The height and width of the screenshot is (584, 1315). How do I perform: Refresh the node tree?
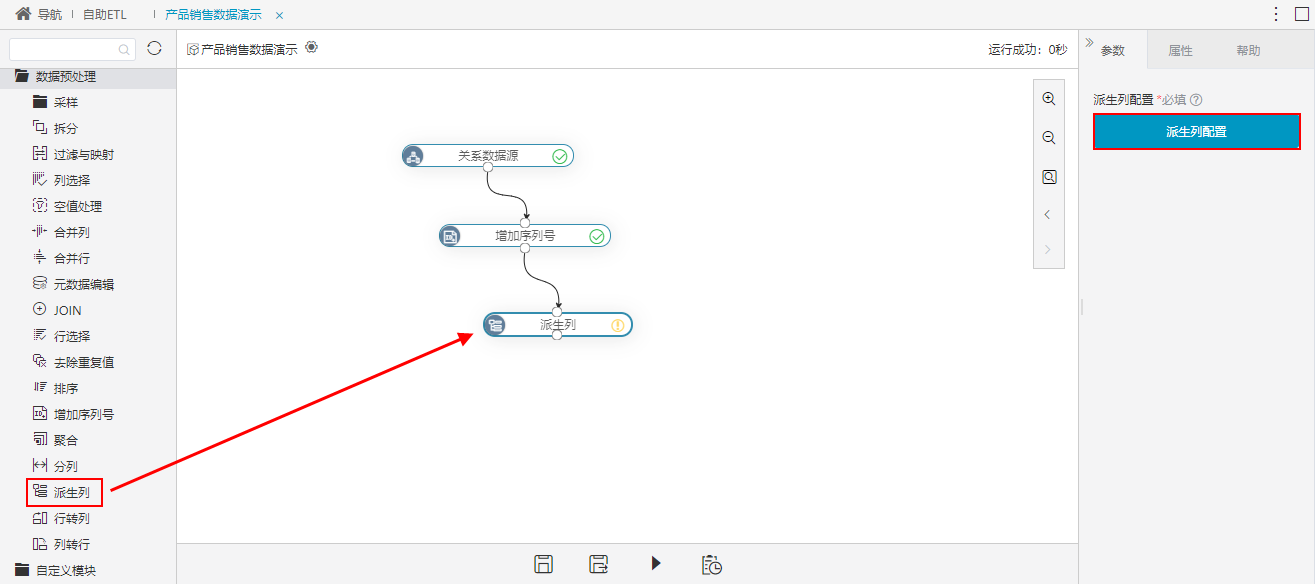154,48
